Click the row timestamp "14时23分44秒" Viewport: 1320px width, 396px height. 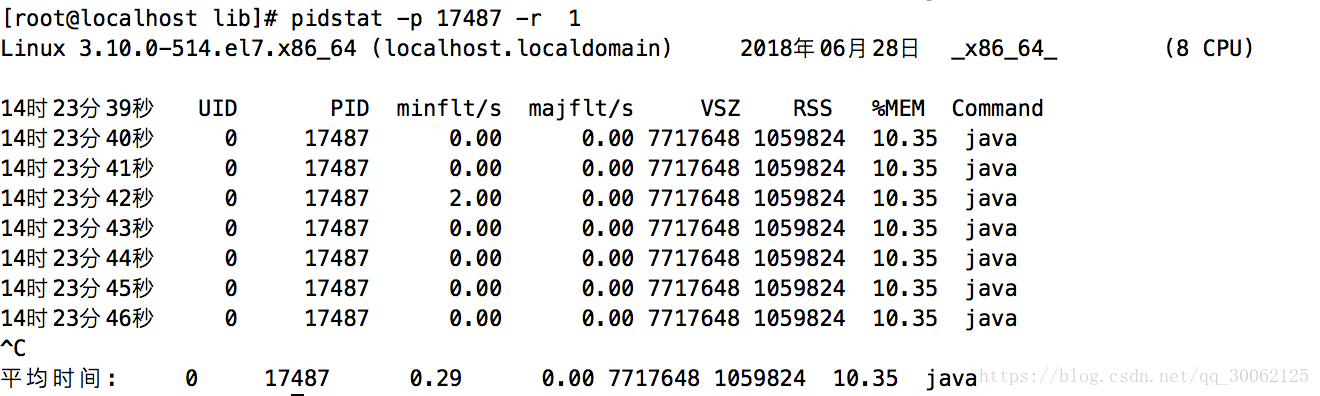(x=77, y=258)
